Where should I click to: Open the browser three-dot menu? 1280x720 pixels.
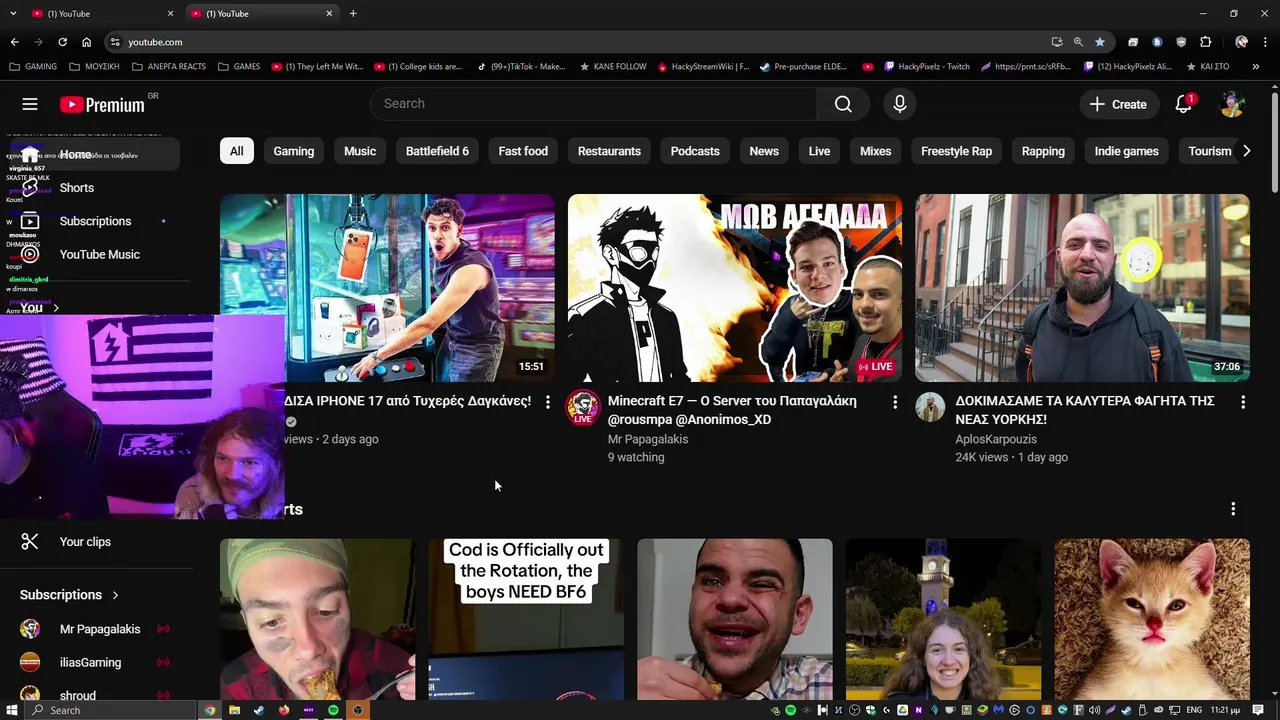1265,42
